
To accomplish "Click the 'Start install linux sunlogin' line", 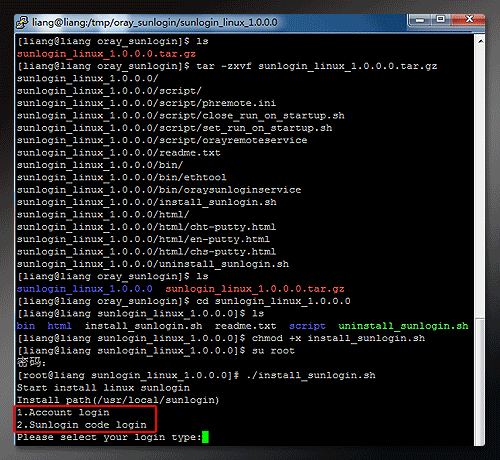I will tap(103, 388).
